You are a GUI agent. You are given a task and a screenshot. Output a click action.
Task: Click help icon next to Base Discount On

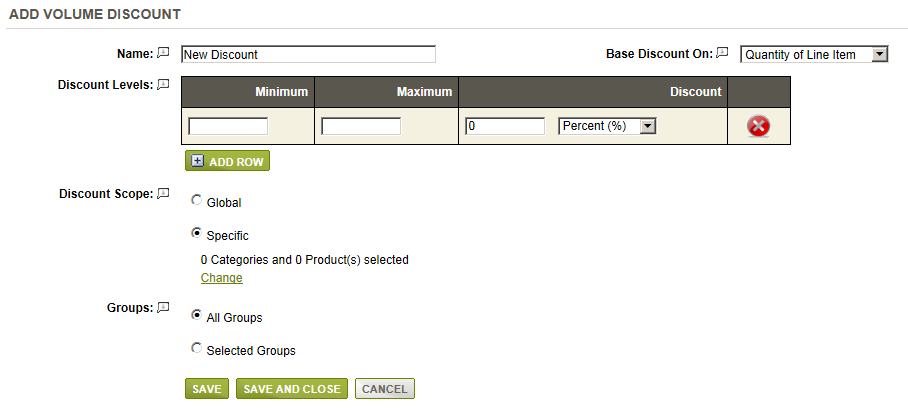point(722,53)
